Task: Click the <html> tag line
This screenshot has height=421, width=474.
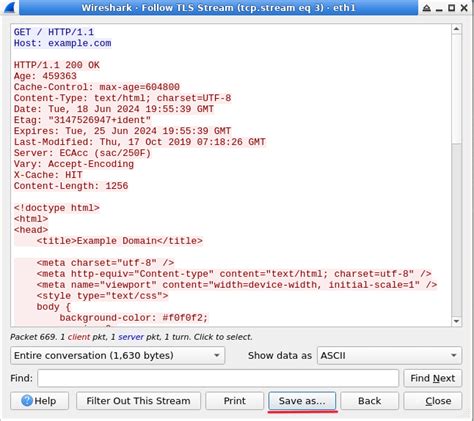Action: pyautogui.click(x=31, y=219)
